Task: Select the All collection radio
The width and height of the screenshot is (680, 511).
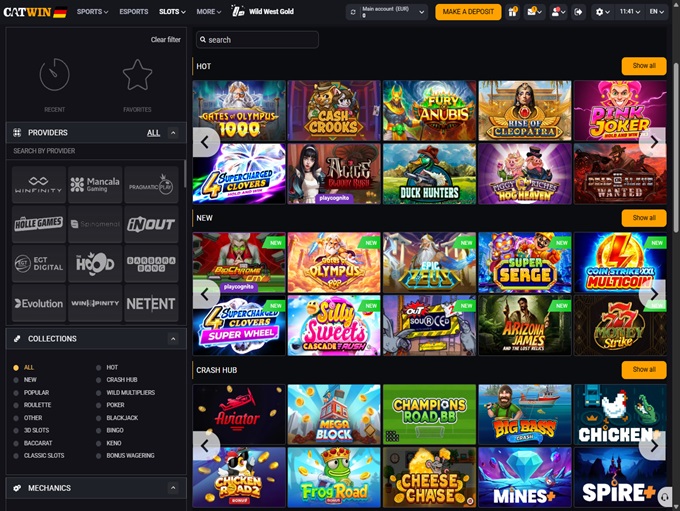Action: (16, 367)
